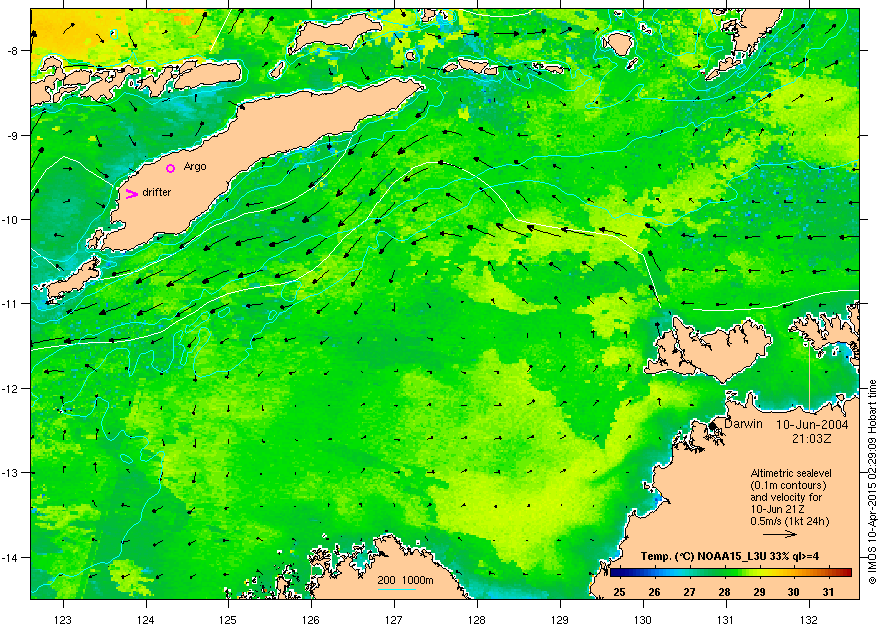Click the latitude axis label '-10'
This screenshot has height=630, width=880.
[x=11, y=220]
